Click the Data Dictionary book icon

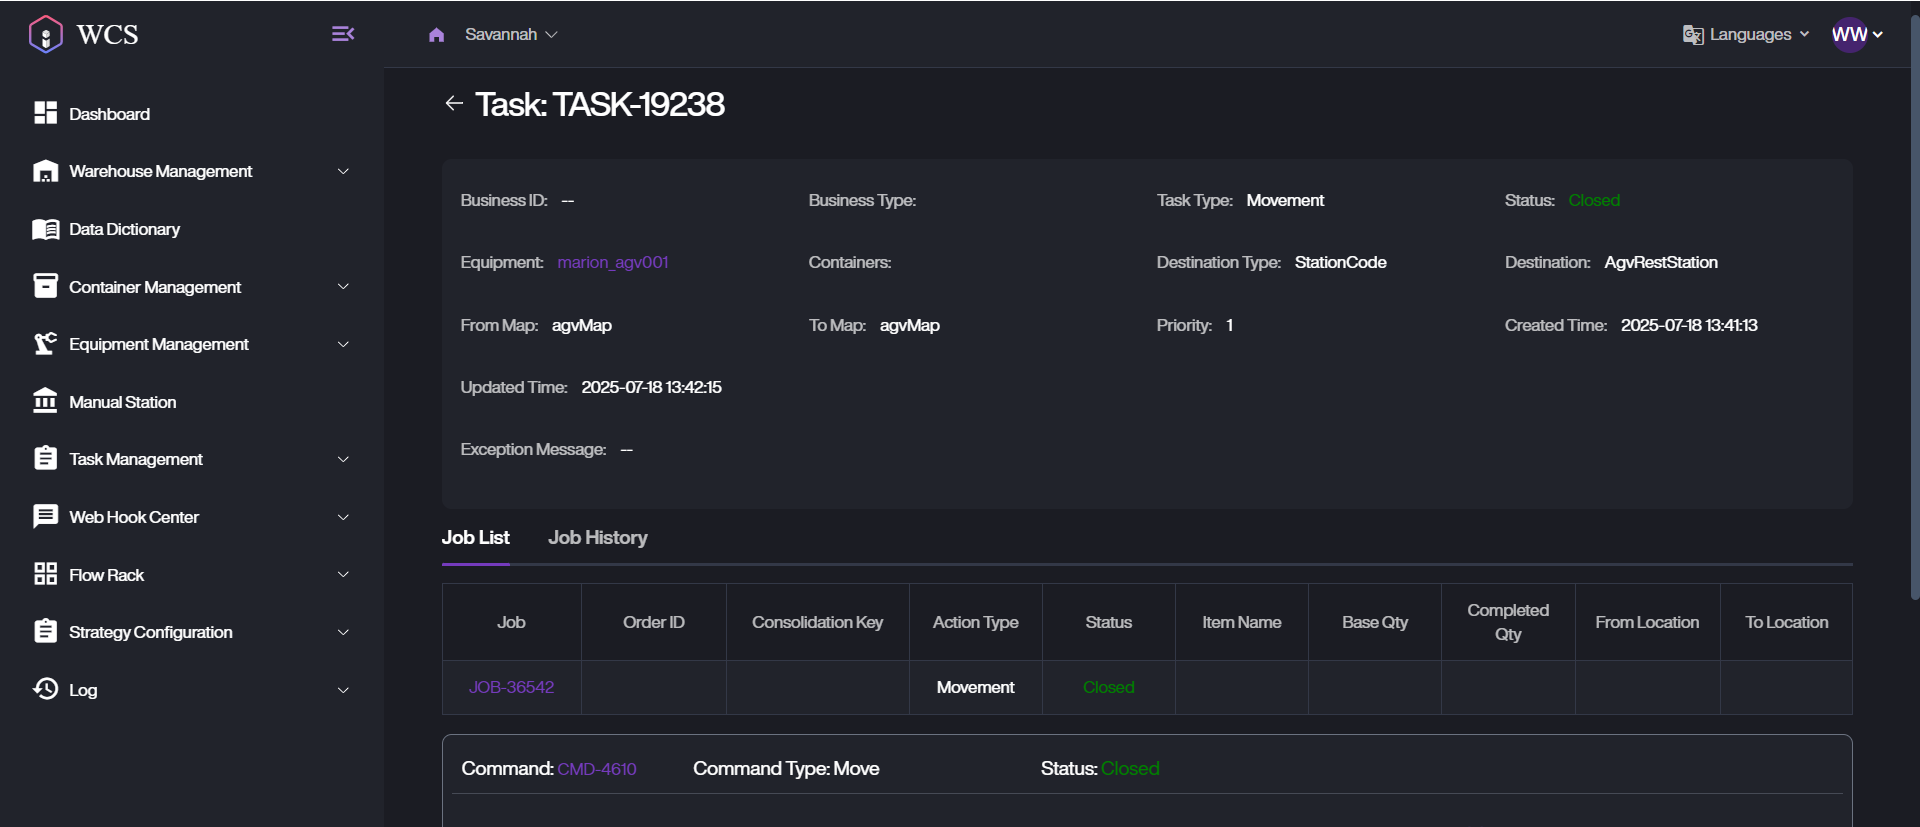(x=45, y=229)
